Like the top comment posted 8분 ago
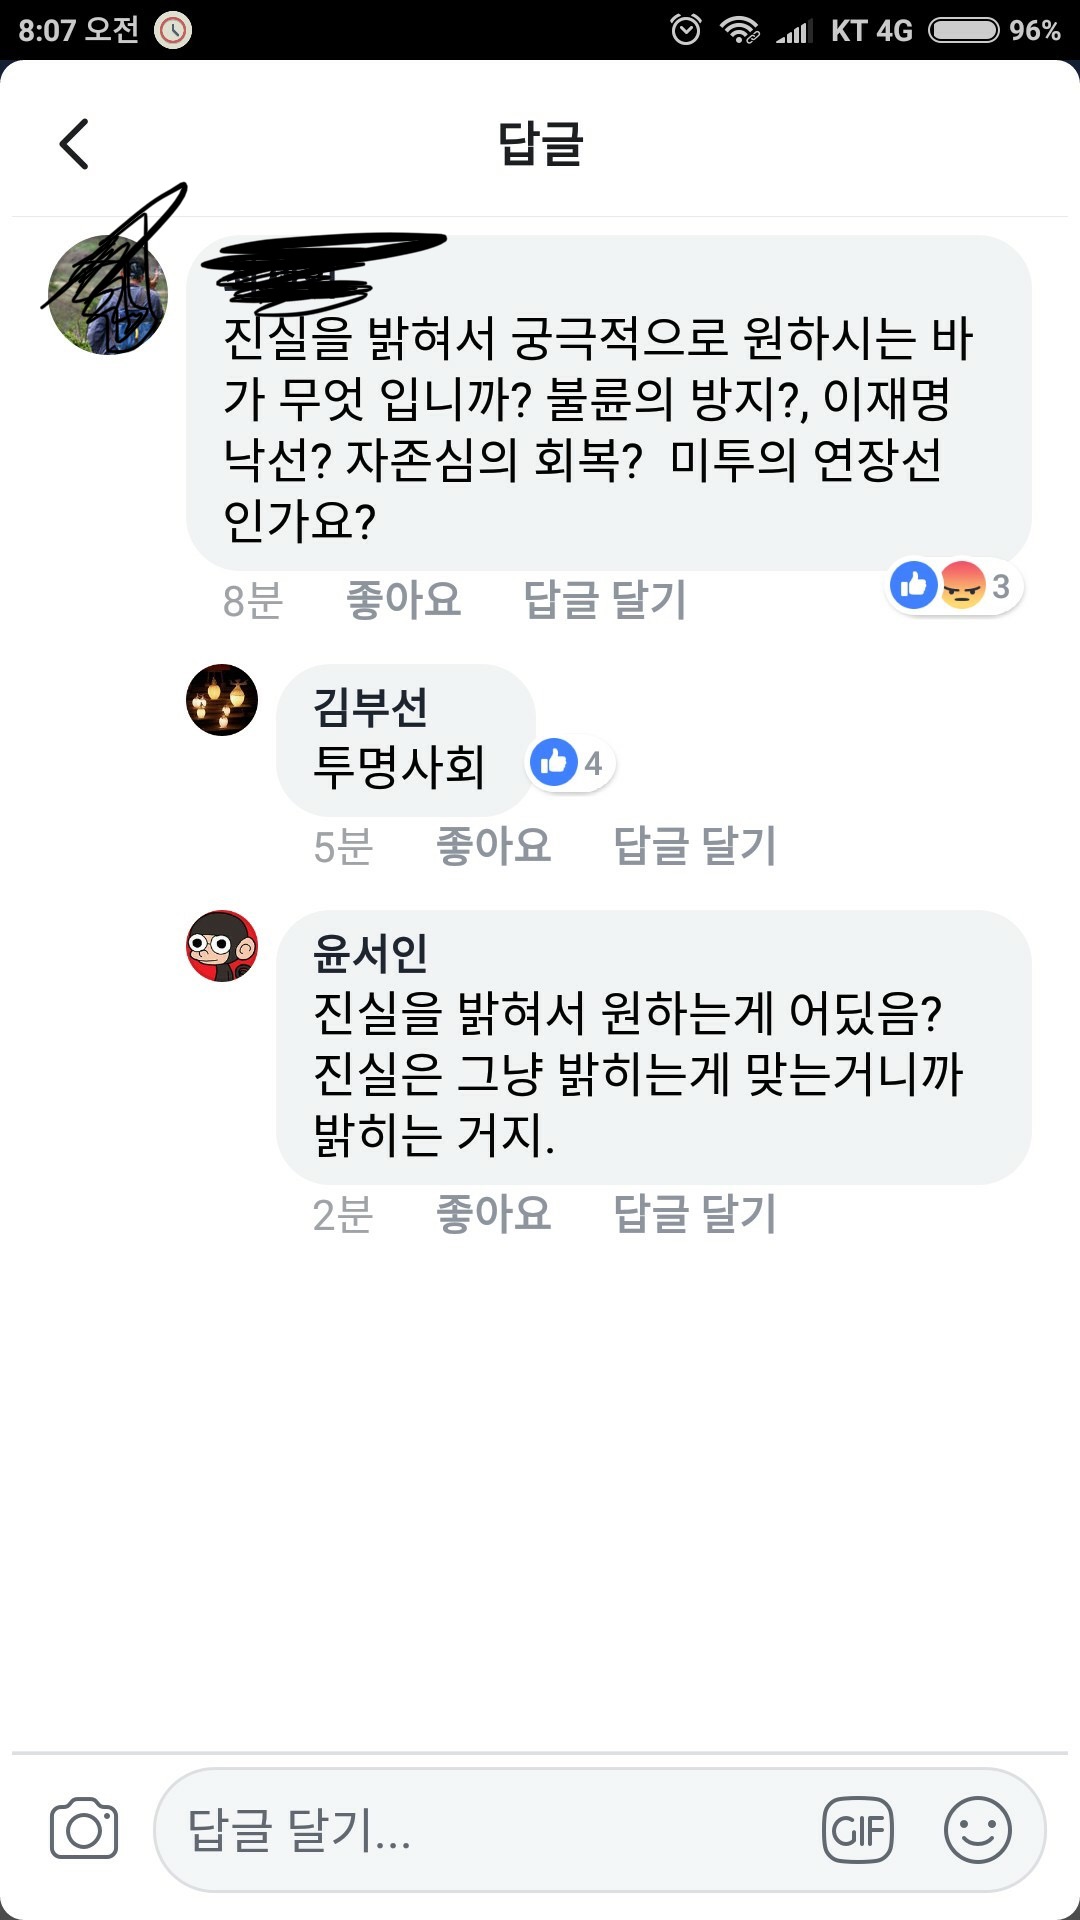 [x=403, y=600]
